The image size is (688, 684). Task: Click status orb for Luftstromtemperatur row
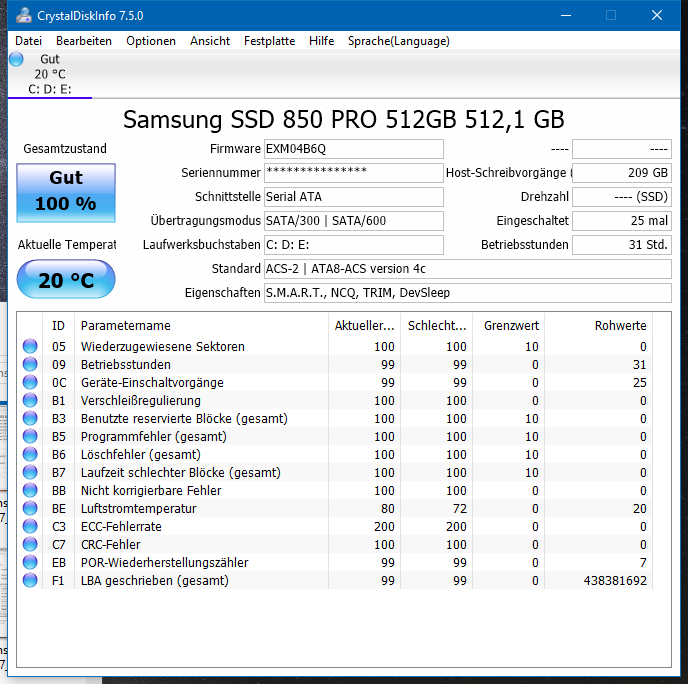point(30,508)
